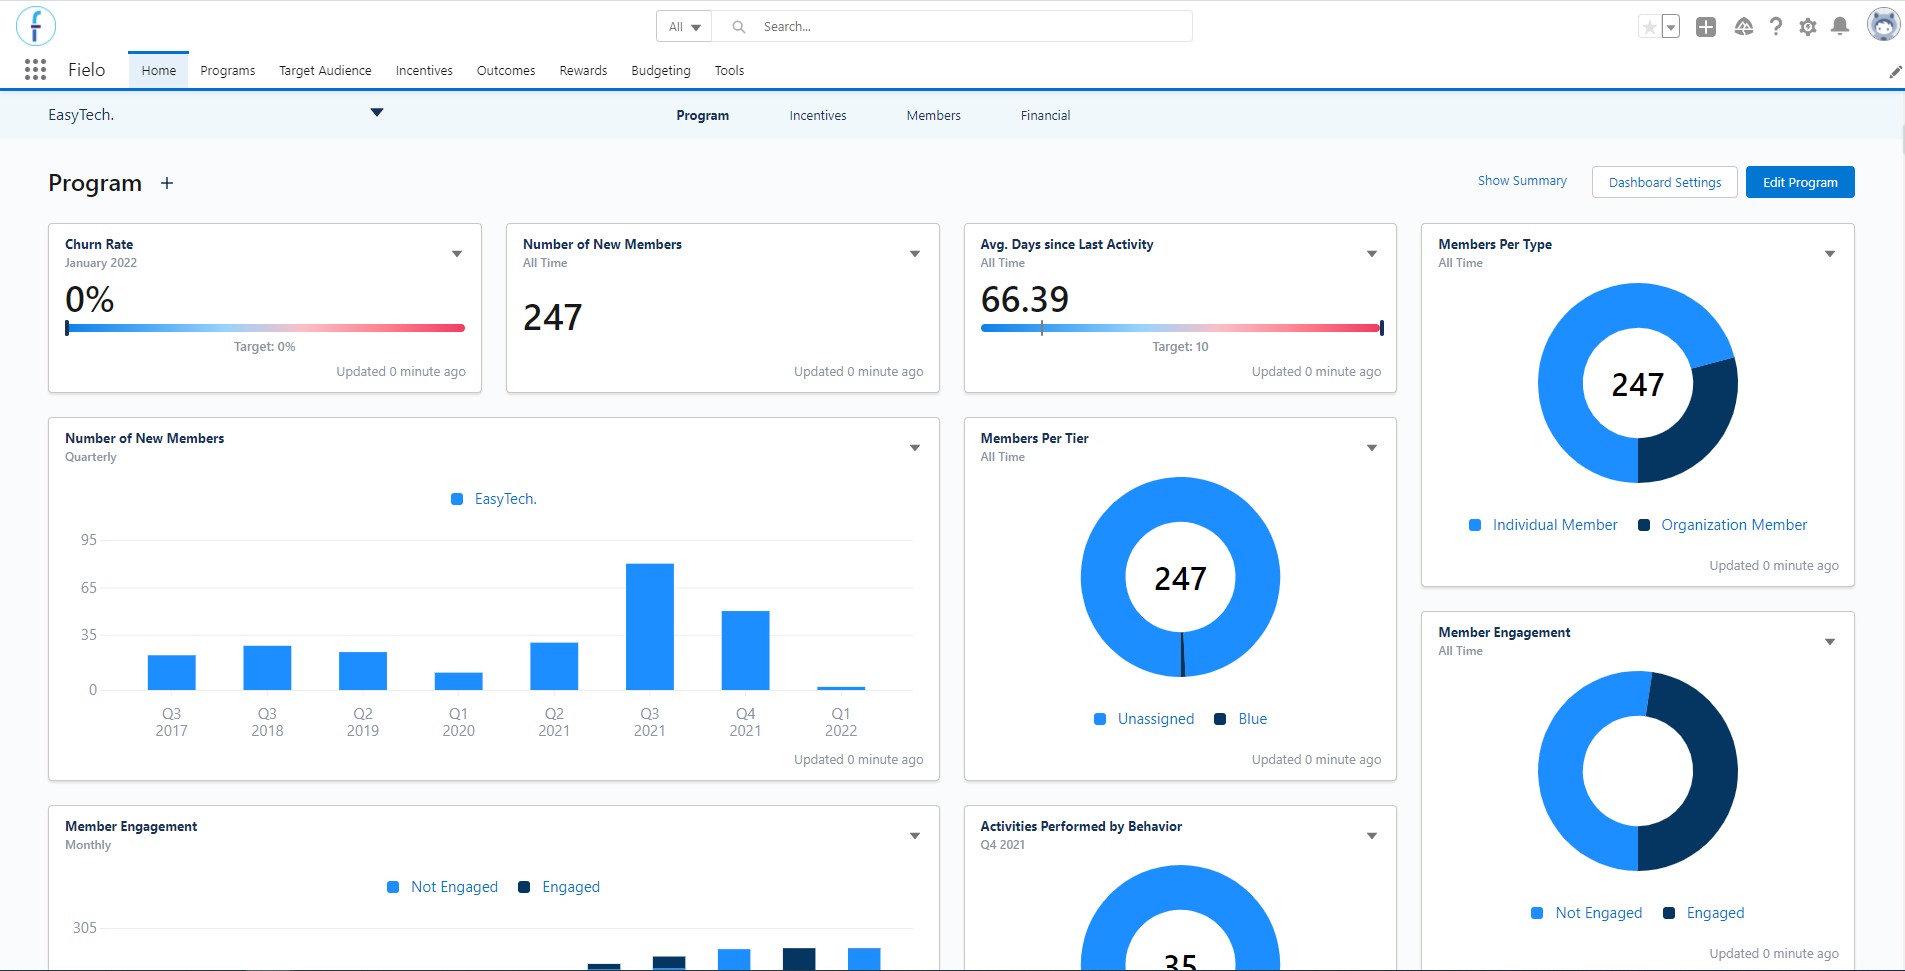Toggle the Blue tier legend item

click(x=1241, y=719)
